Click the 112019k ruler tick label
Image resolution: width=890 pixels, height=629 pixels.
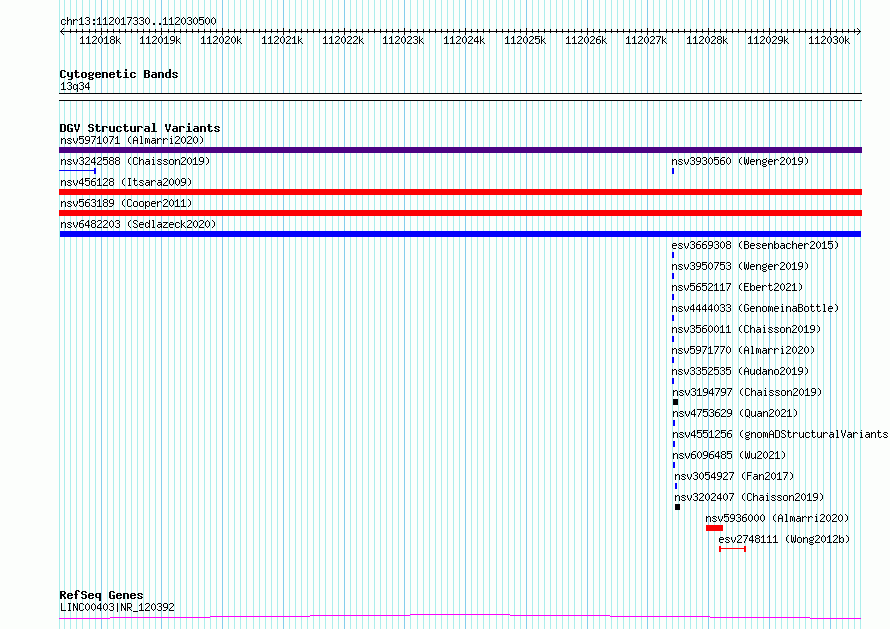click(x=160, y=40)
